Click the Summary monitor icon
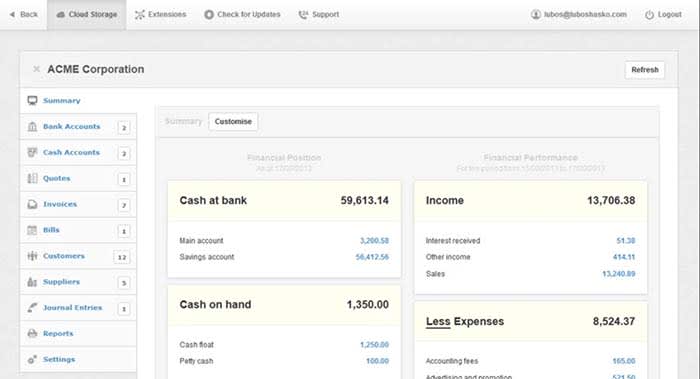 pyautogui.click(x=32, y=100)
